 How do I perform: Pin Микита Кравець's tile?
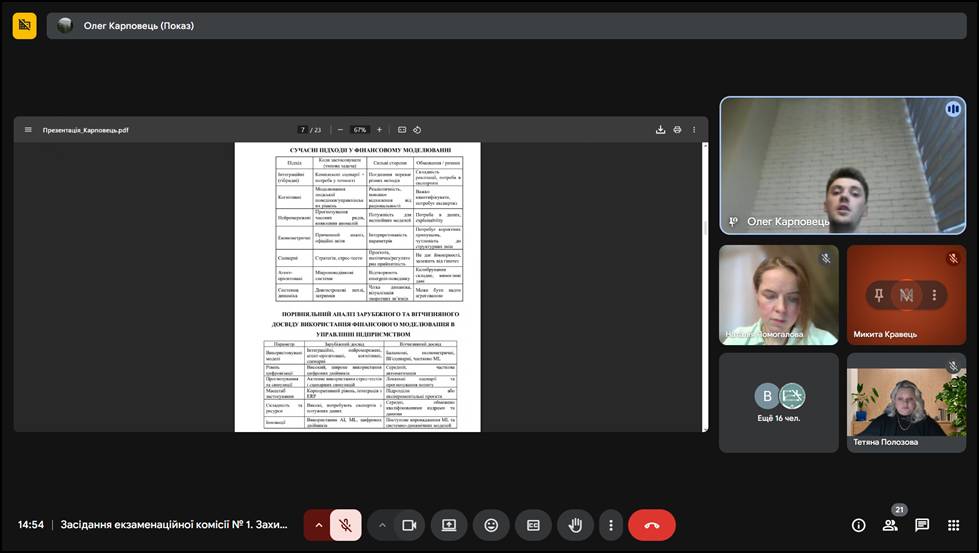click(878, 295)
